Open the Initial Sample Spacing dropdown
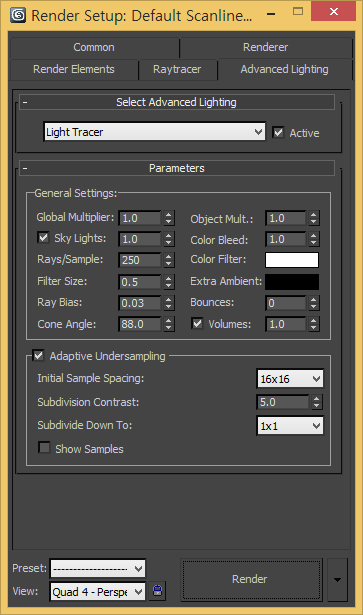This screenshot has height=615, width=363. point(290,378)
